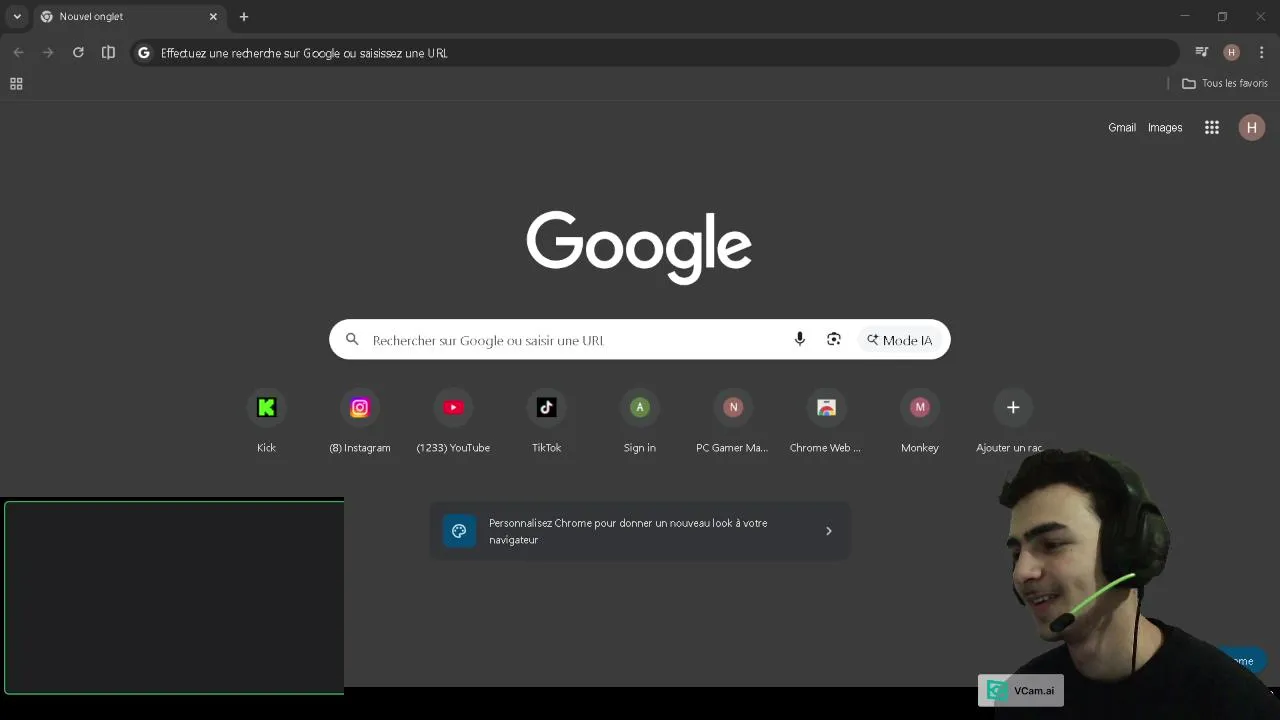Click the search magnifier icon in search box
This screenshot has height=720, width=1280.
(352, 340)
